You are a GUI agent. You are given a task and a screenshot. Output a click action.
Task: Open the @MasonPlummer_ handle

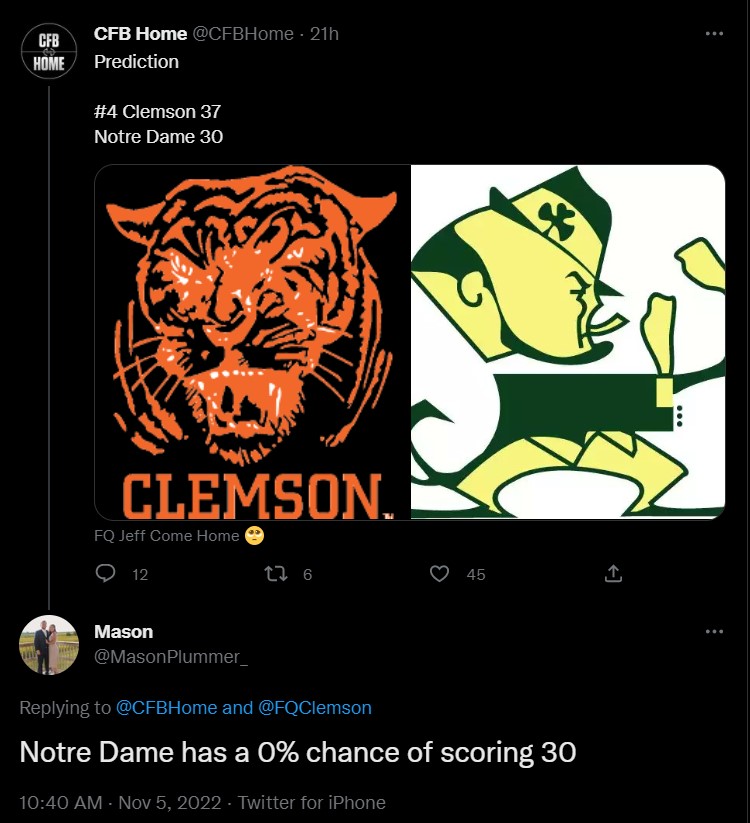click(x=171, y=656)
